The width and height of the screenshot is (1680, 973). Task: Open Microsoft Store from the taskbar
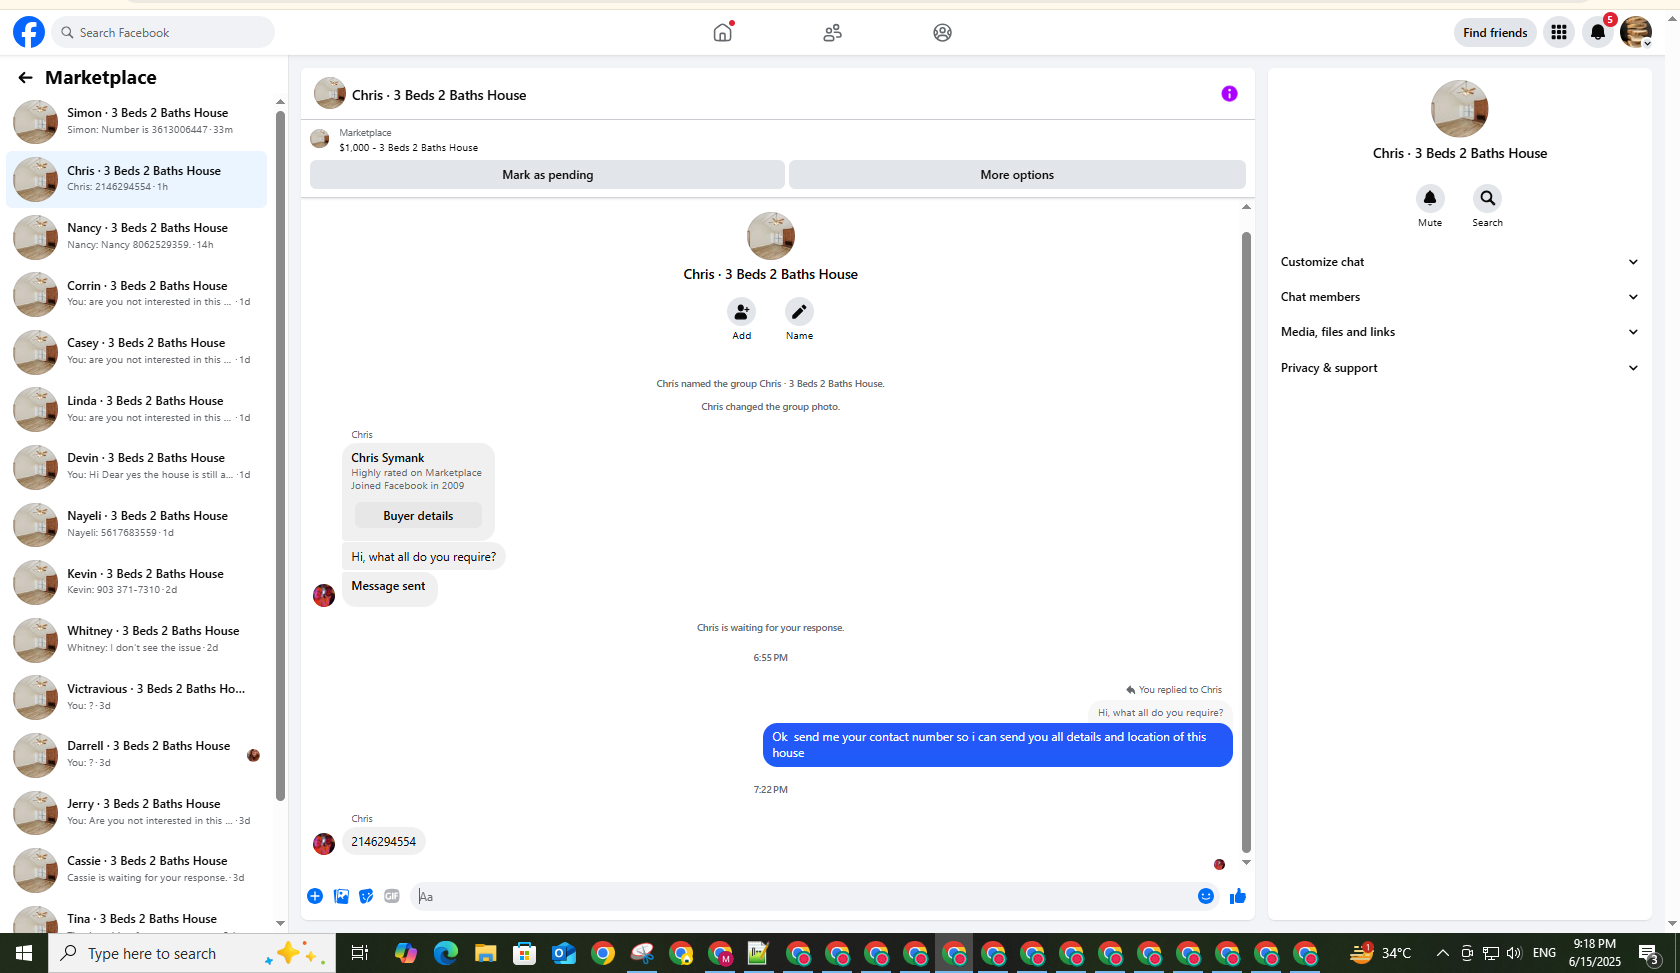[x=524, y=953]
